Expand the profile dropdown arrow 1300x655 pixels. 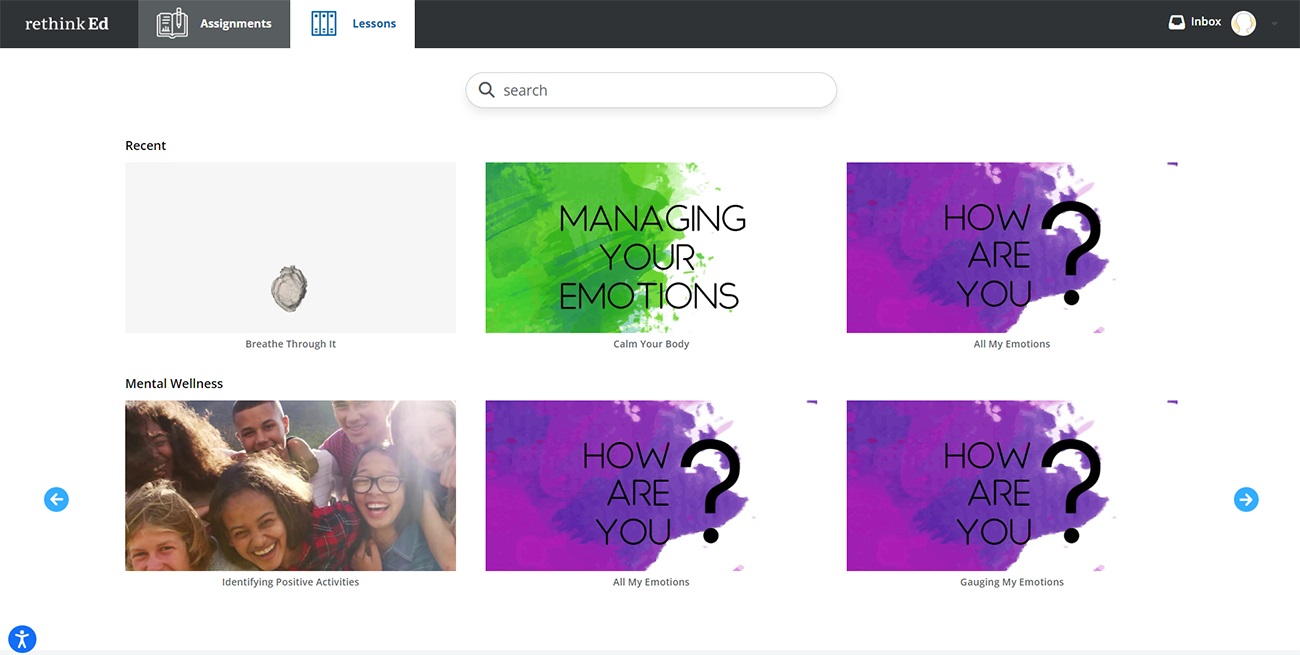(x=1275, y=24)
